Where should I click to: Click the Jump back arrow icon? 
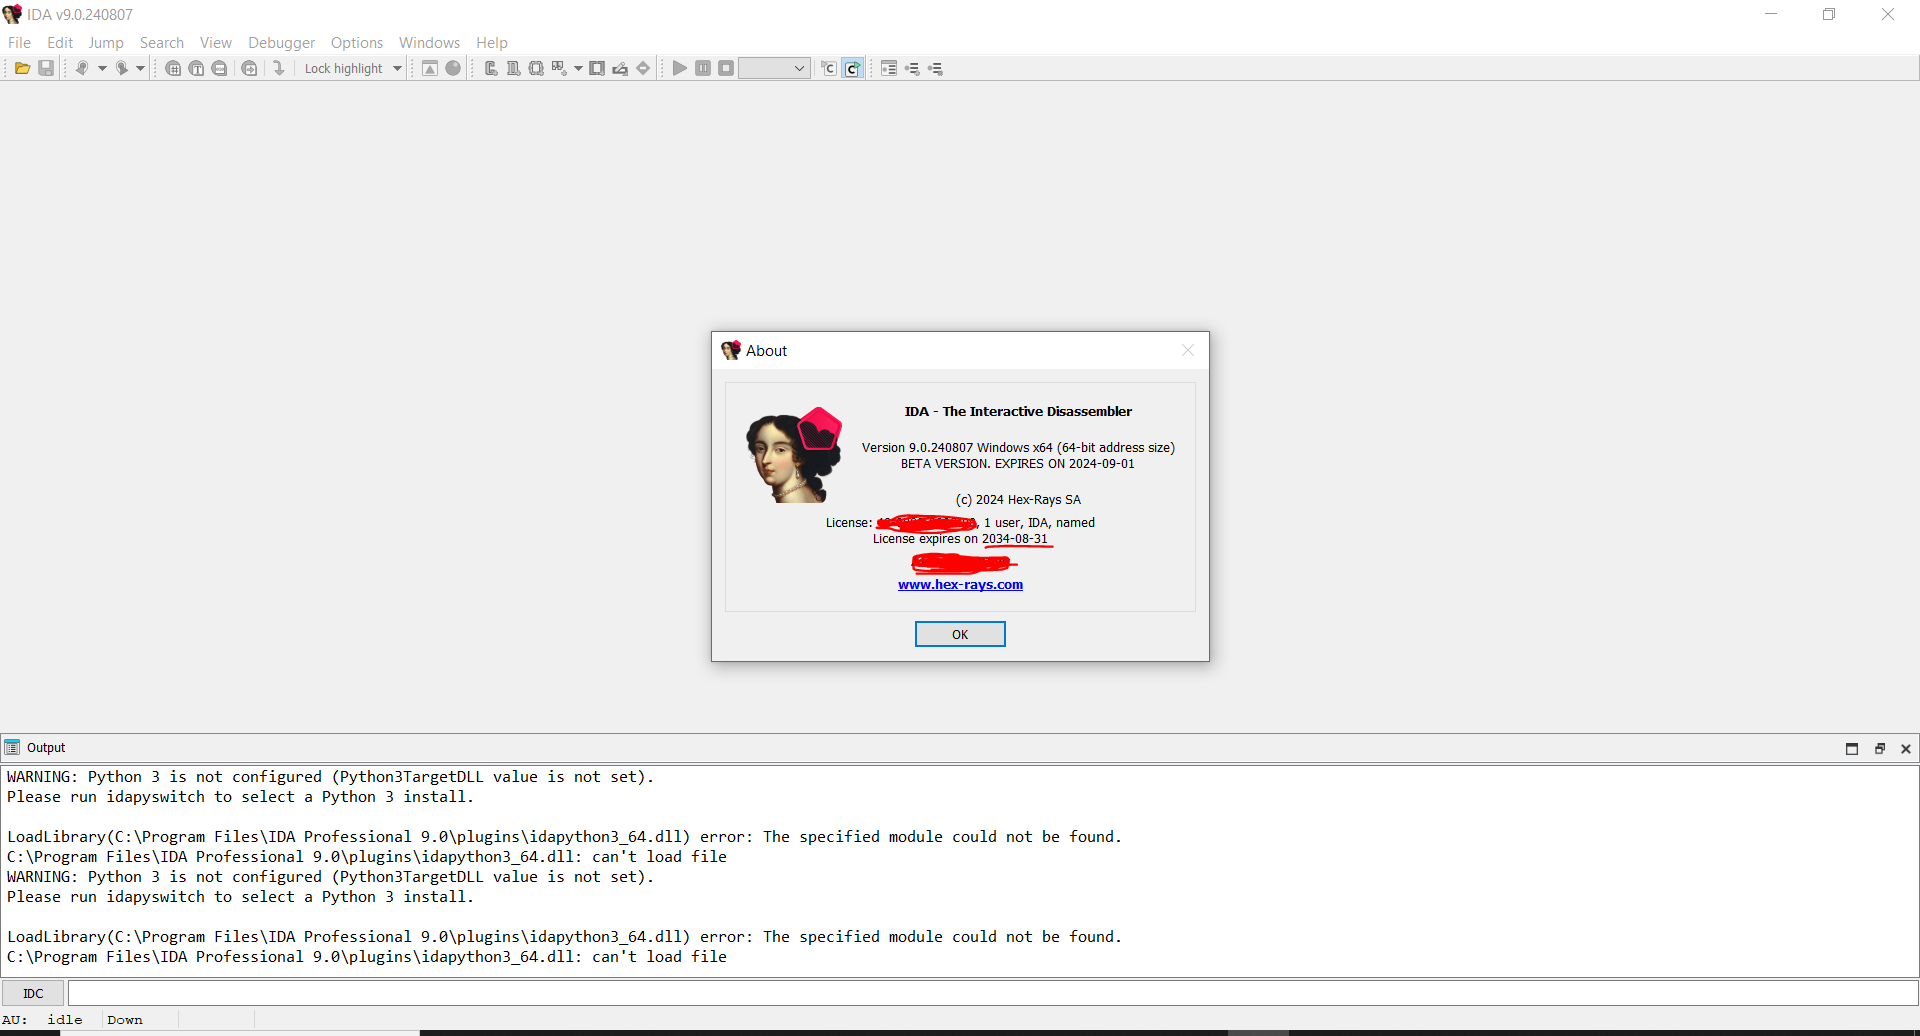[82, 68]
